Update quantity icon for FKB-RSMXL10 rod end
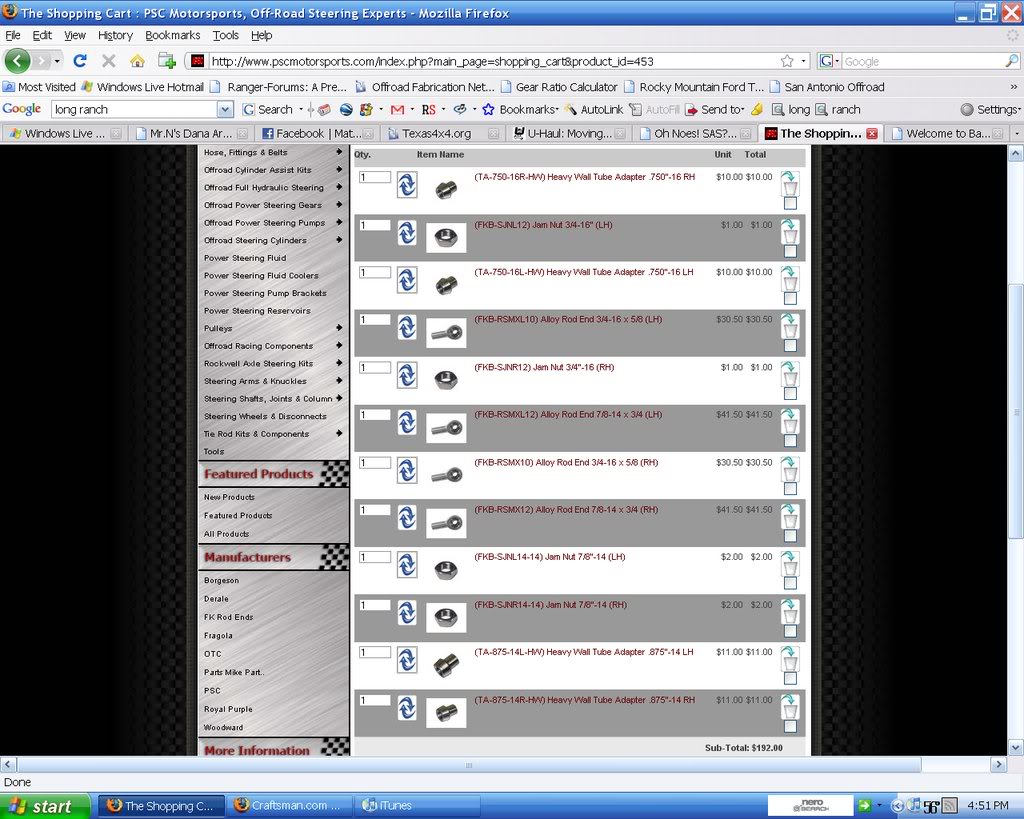Screen dimensions: 1024x819 [x=407, y=327]
